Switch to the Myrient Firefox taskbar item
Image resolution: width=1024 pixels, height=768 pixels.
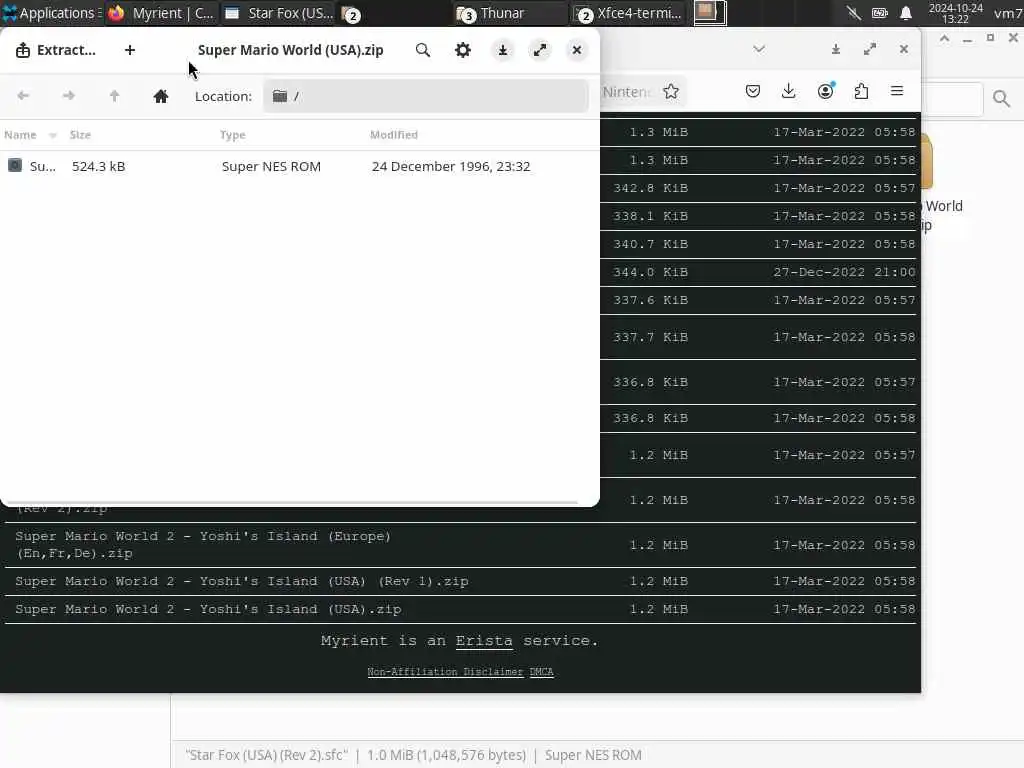[162, 13]
